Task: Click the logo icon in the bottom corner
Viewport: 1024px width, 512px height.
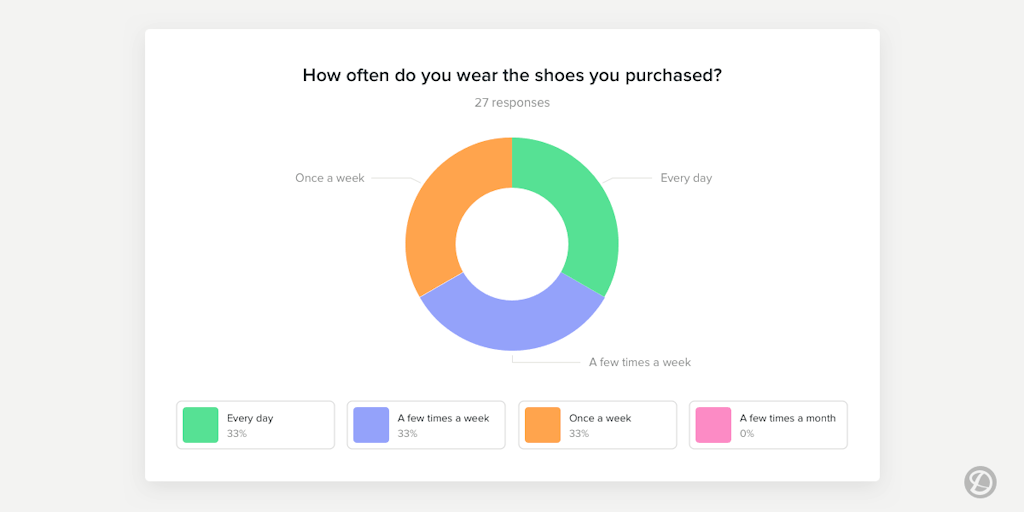Action: pos(980,481)
